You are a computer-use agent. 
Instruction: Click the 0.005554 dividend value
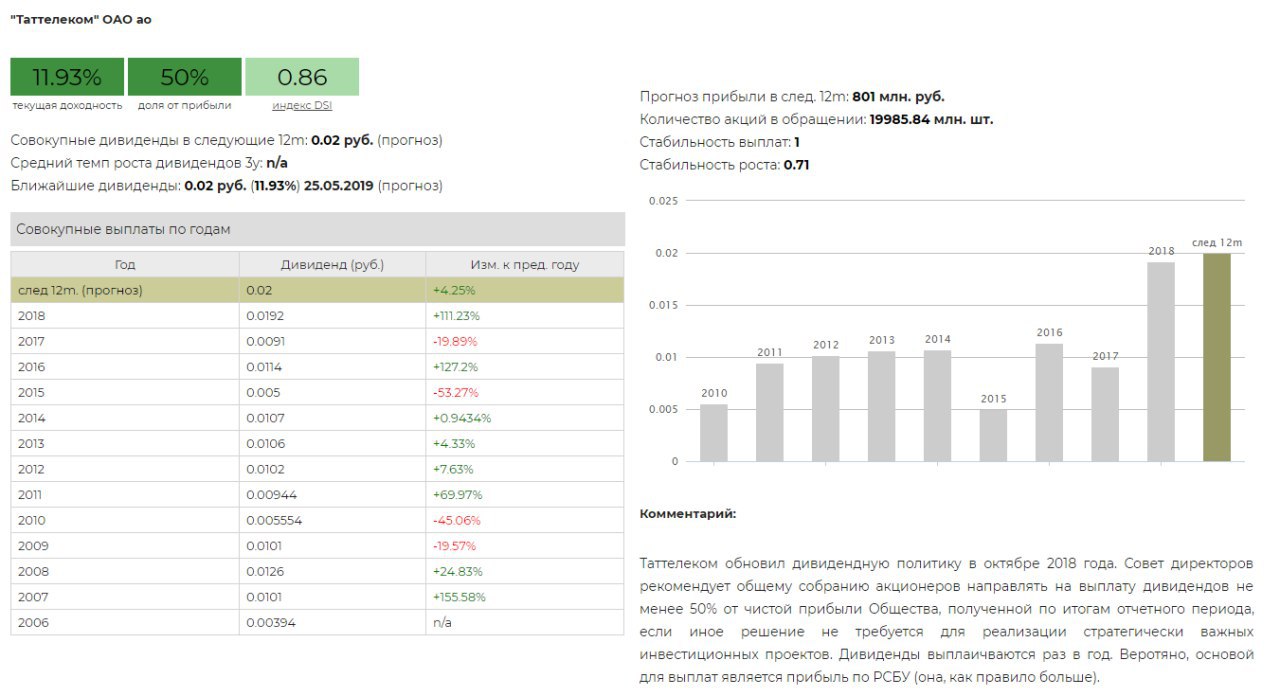pos(274,520)
